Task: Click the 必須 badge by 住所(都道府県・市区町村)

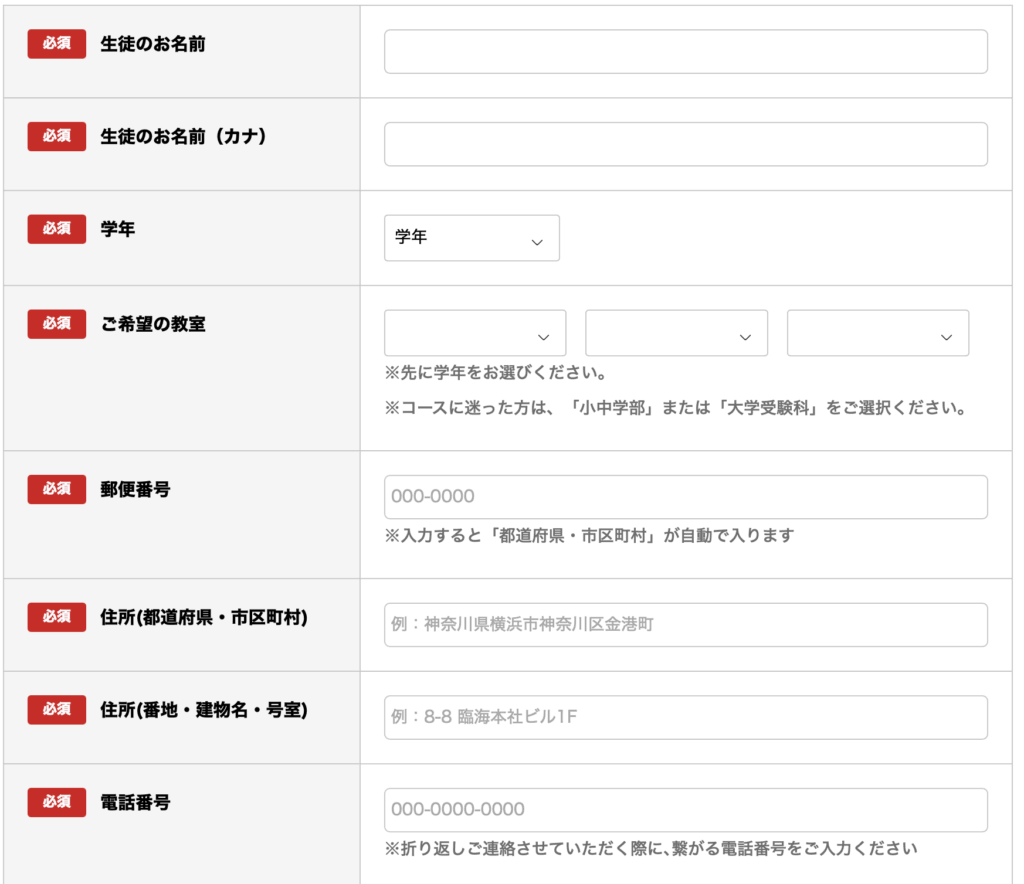Action: pos(57,617)
